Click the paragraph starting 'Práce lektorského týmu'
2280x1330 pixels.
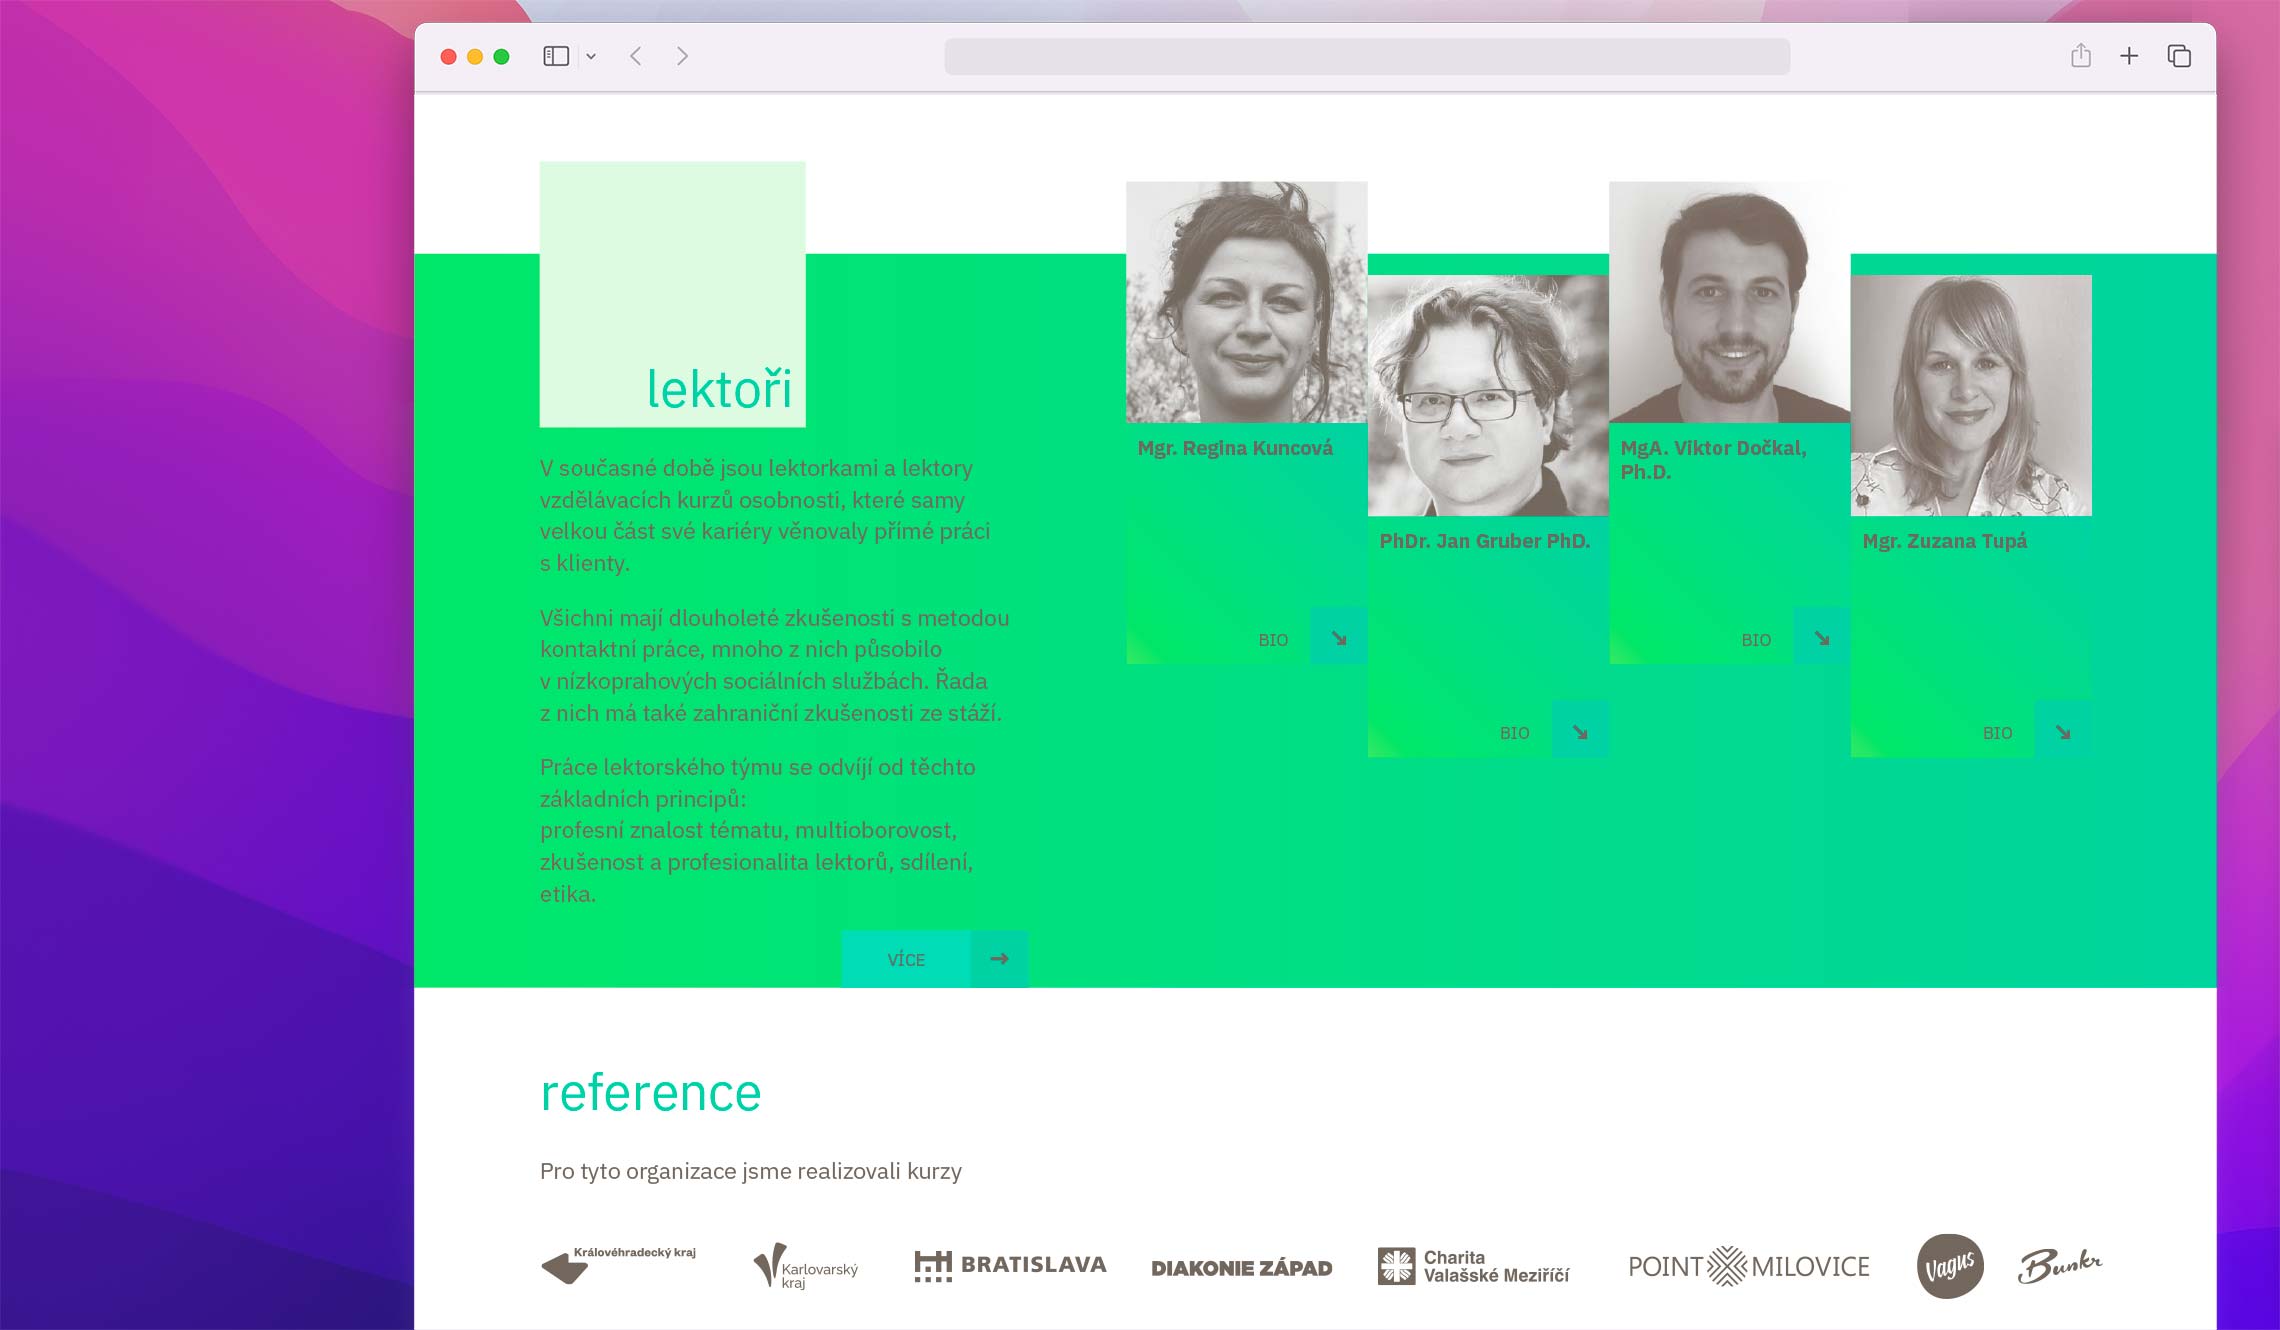click(x=758, y=830)
